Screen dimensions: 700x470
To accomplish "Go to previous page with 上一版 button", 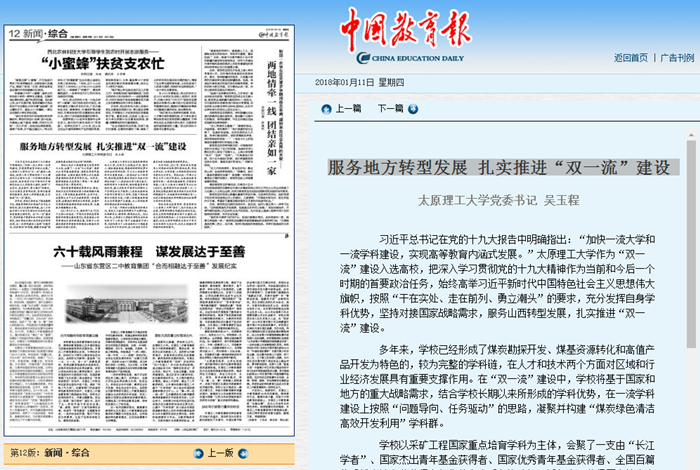I will (x=220, y=453).
